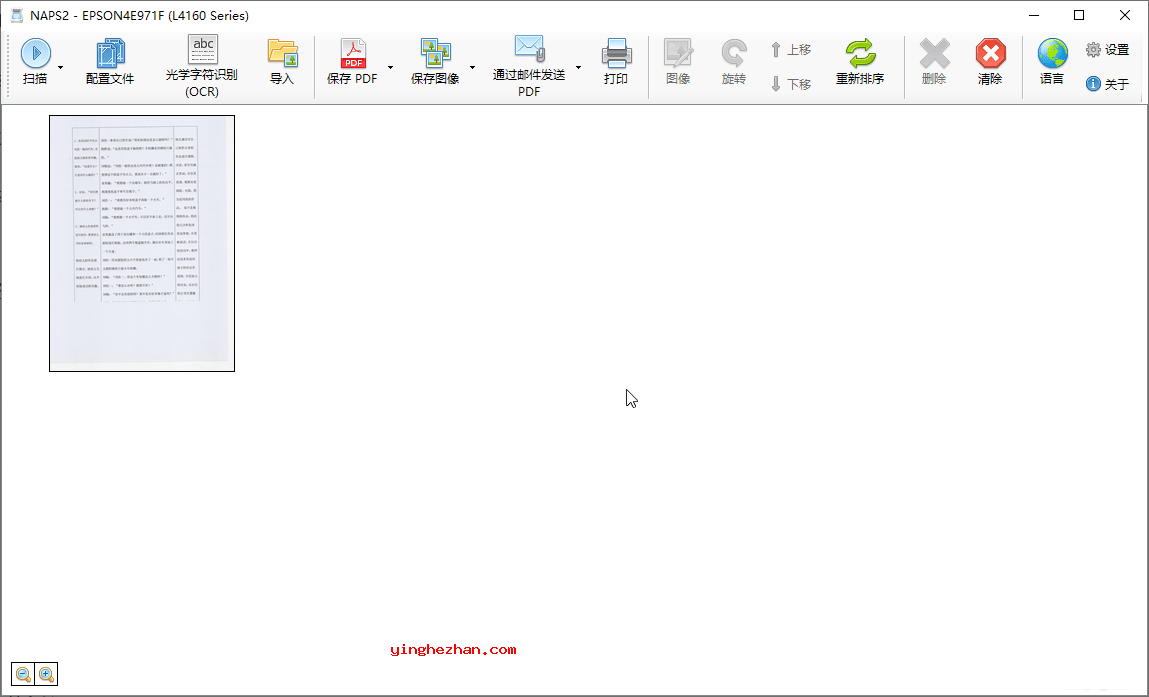Expand the Save Images dropdown arrow
This screenshot has height=697, width=1149.
point(472,68)
